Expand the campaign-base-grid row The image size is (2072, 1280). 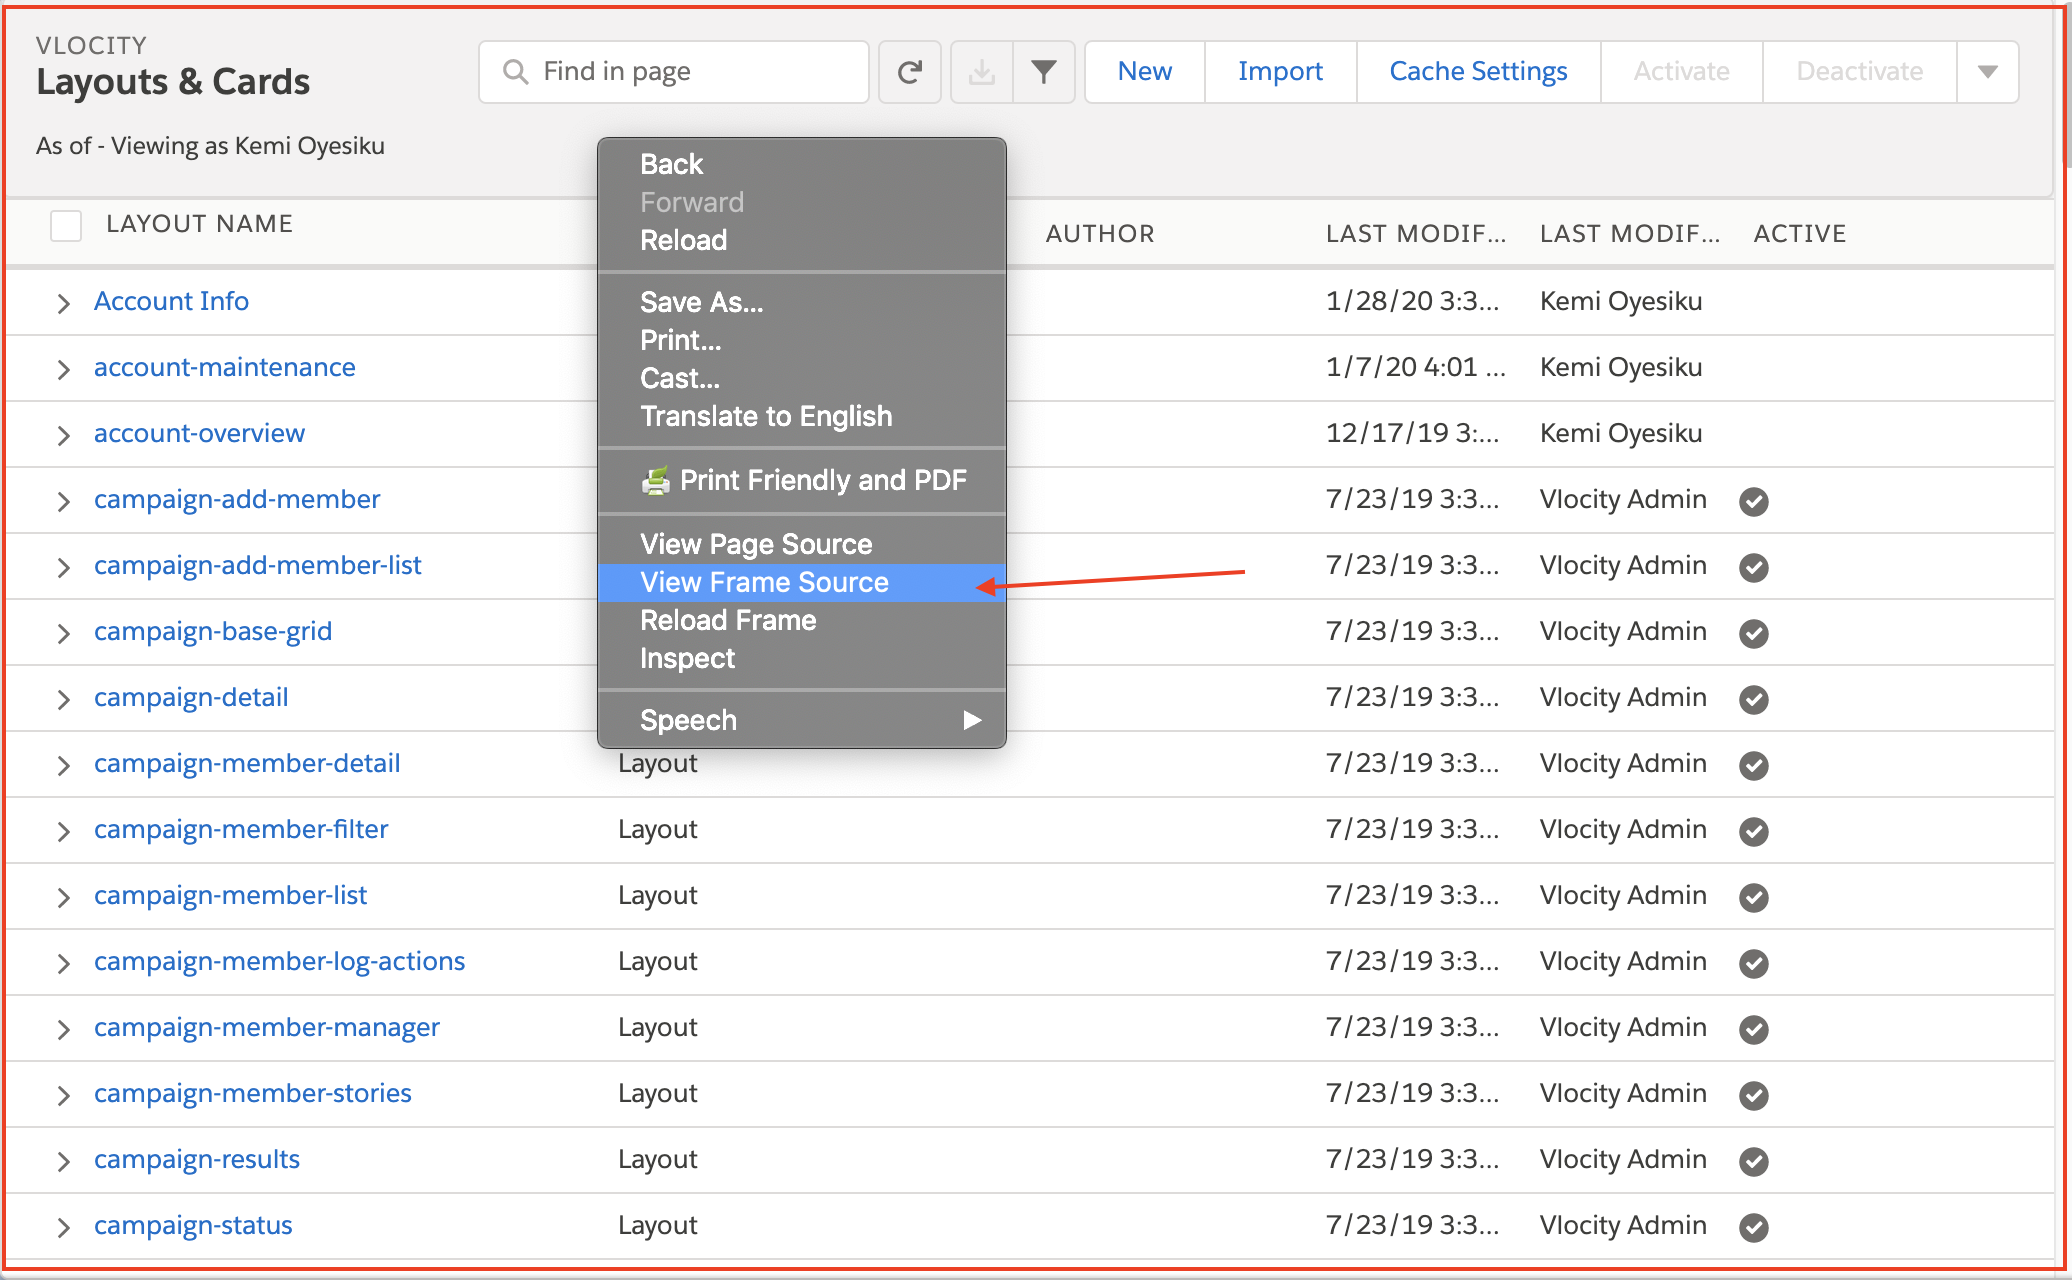pos(63,633)
